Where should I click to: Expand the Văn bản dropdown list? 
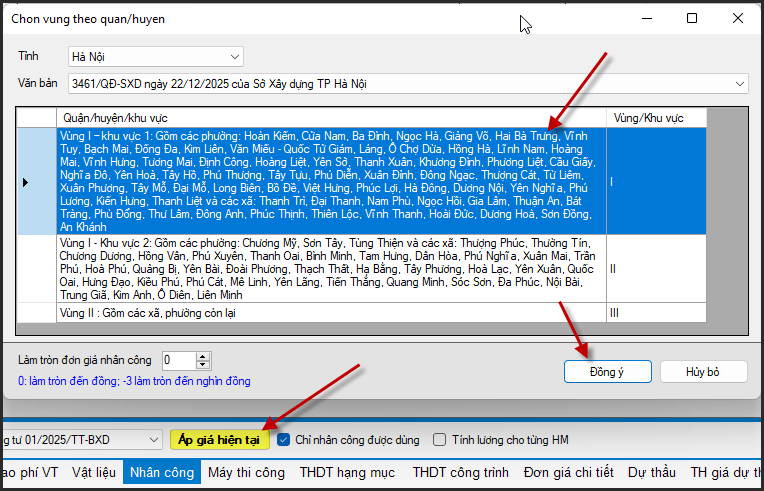(x=739, y=83)
